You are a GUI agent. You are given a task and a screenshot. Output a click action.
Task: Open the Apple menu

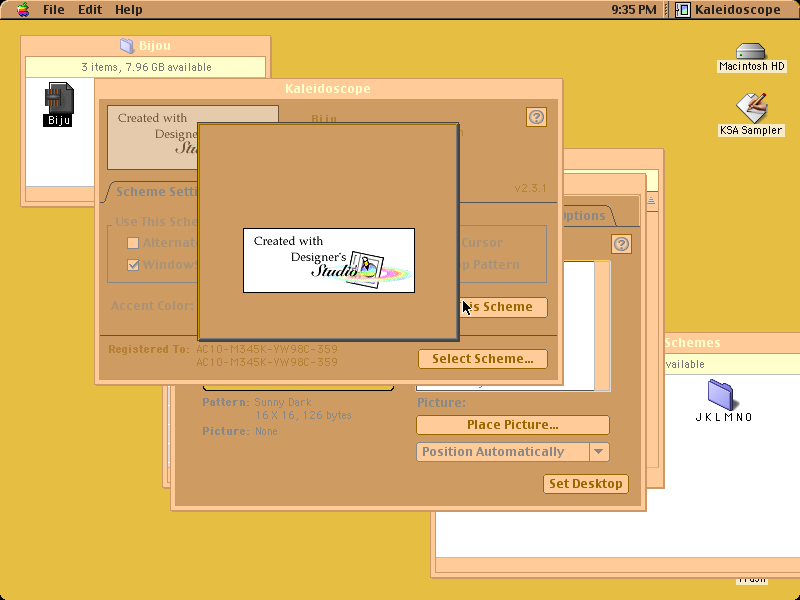(x=23, y=10)
